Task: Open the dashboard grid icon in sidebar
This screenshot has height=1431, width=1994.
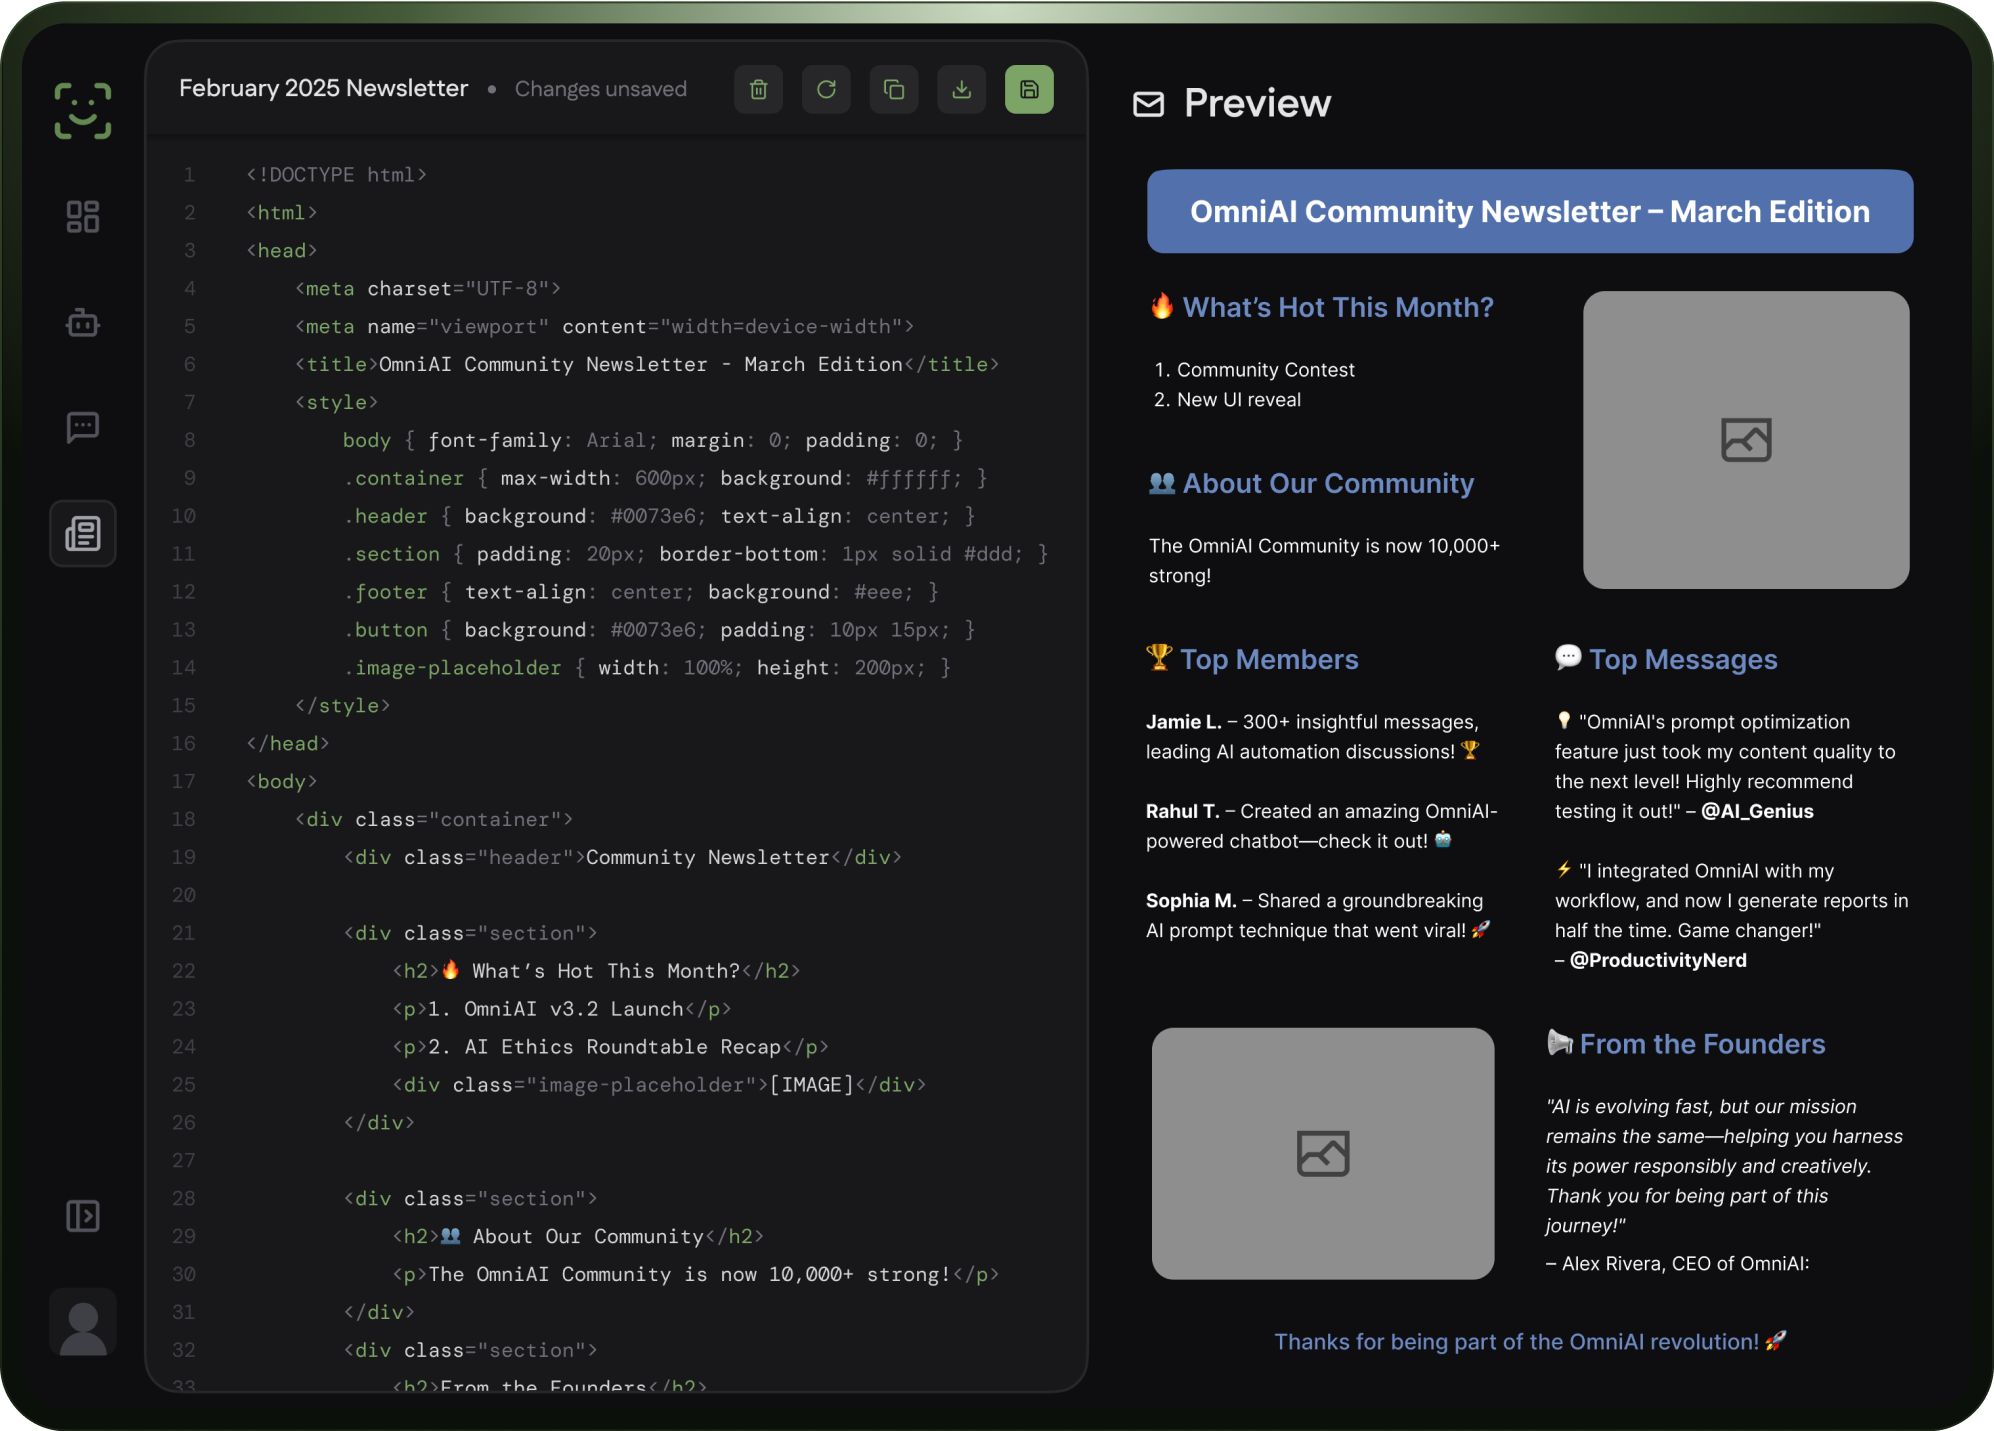Action: [83, 217]
